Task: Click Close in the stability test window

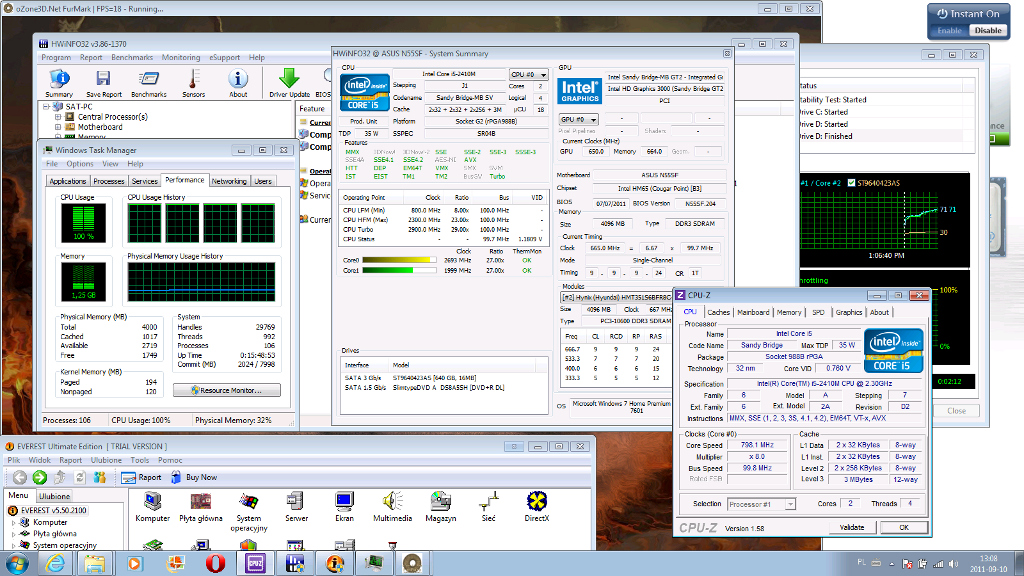Action: point(957,411)
